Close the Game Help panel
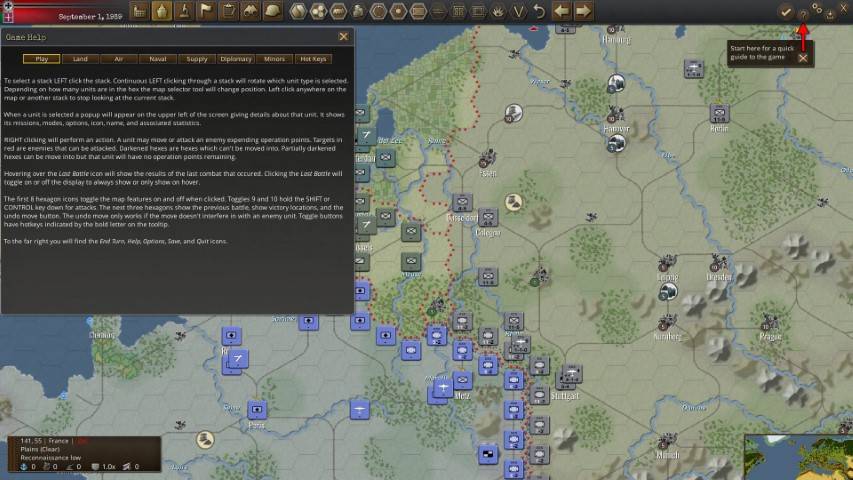Screen dimensions: 853x480 click(343, 37)
